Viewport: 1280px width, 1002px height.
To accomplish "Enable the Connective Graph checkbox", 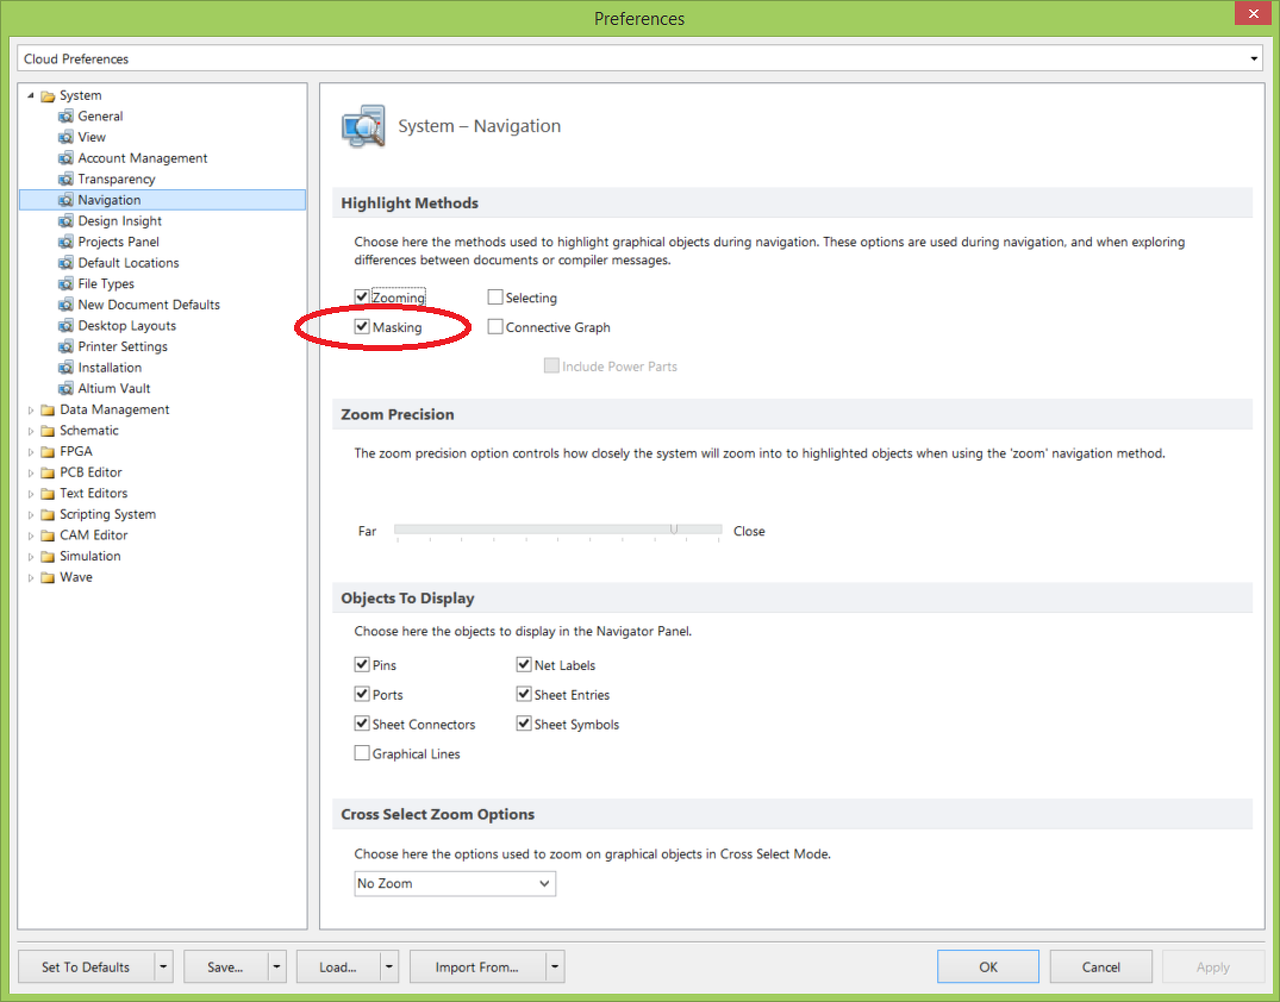I will coord(495,327).
